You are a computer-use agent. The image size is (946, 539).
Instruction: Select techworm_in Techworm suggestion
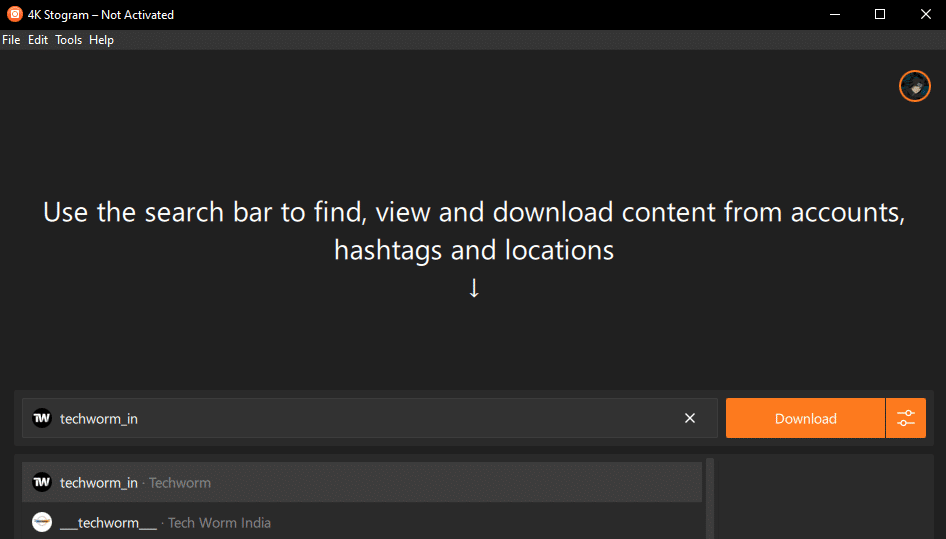pyautogui.click(x=362, y=482)
